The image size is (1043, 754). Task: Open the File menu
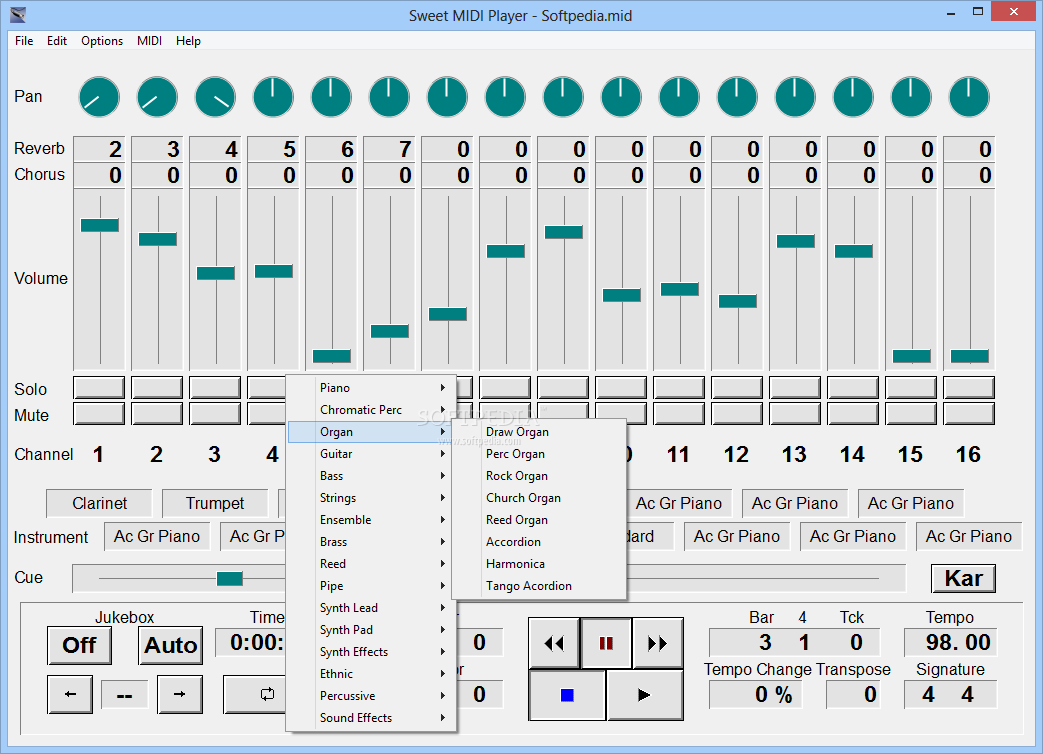(x=24, y=41)
